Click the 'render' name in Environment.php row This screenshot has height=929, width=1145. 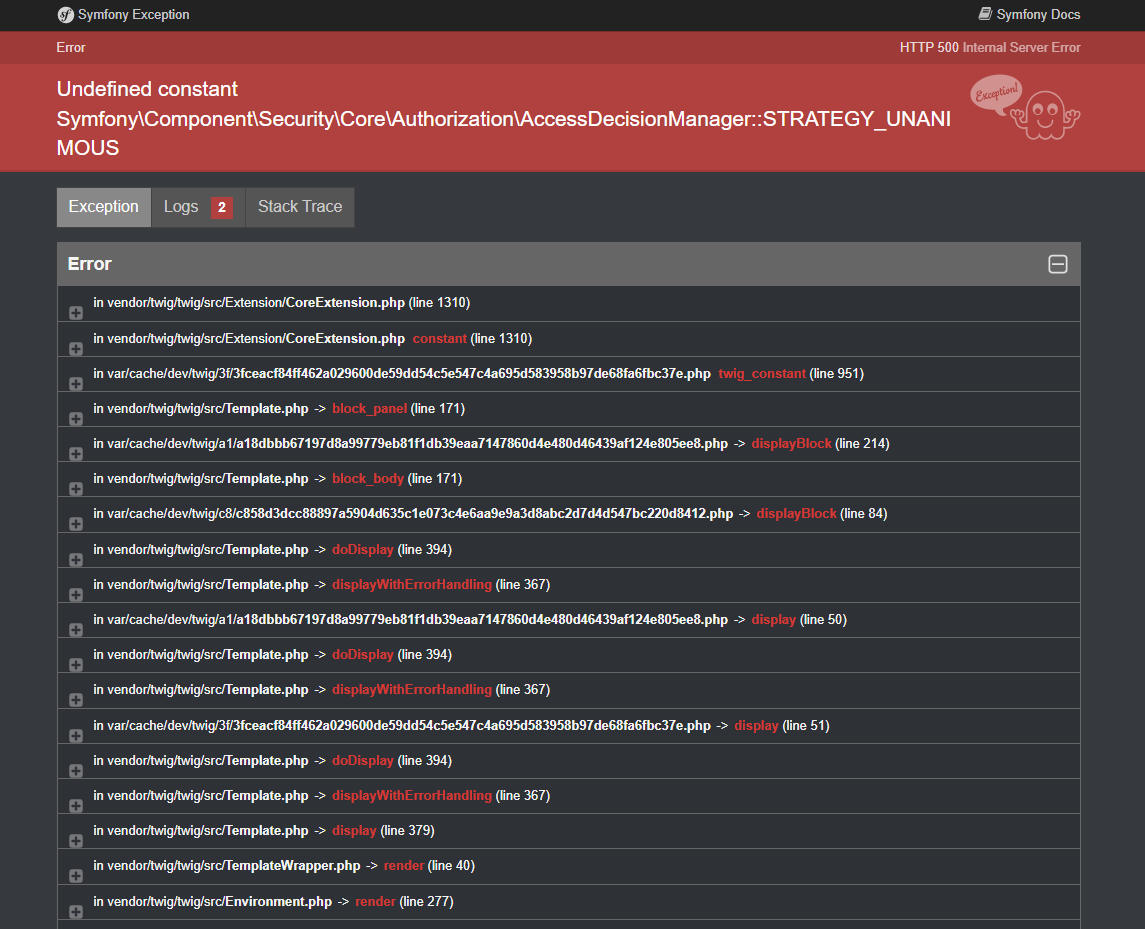point(375,901)
